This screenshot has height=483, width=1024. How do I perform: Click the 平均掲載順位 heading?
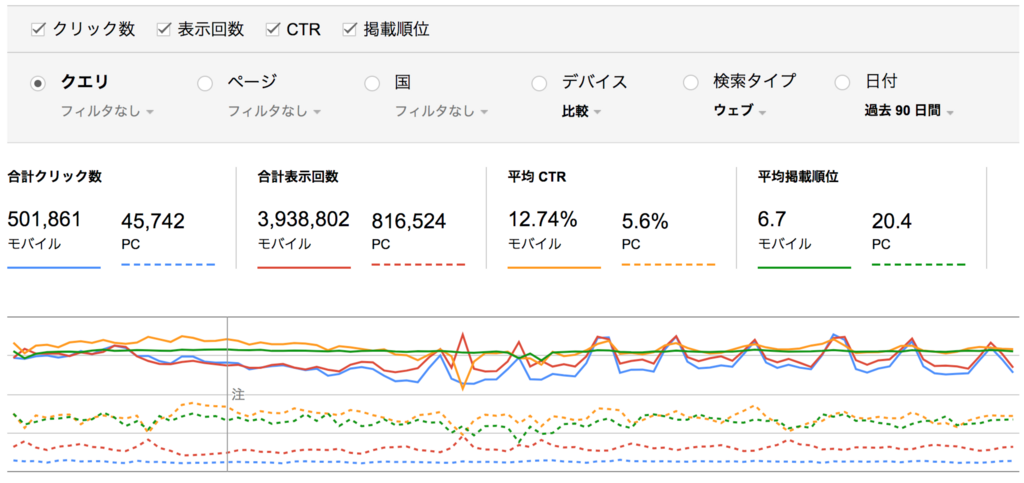click(x=799, y=177)
